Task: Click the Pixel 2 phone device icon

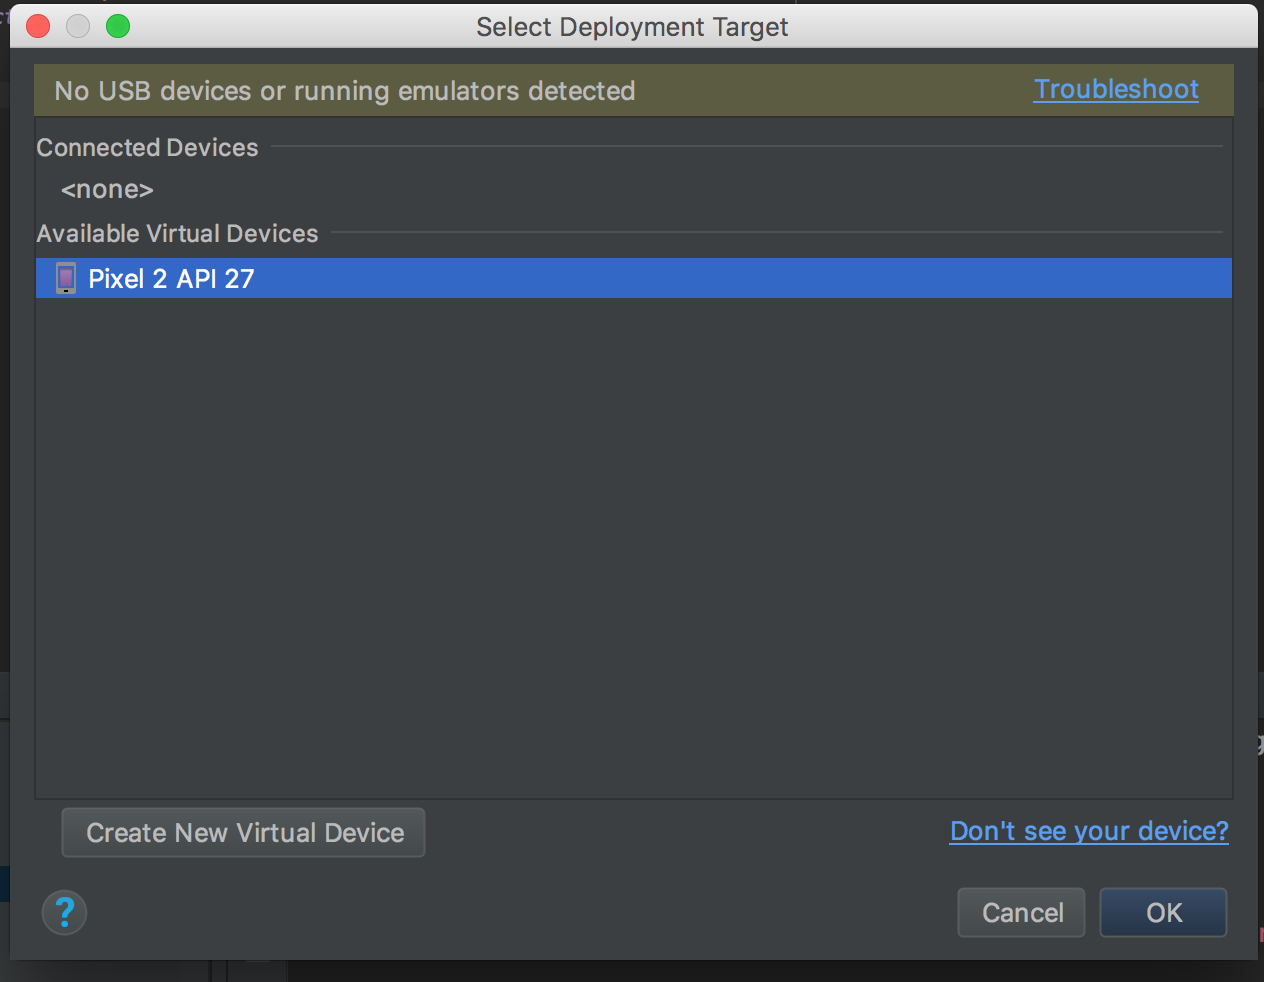Action: pos(64,278)
